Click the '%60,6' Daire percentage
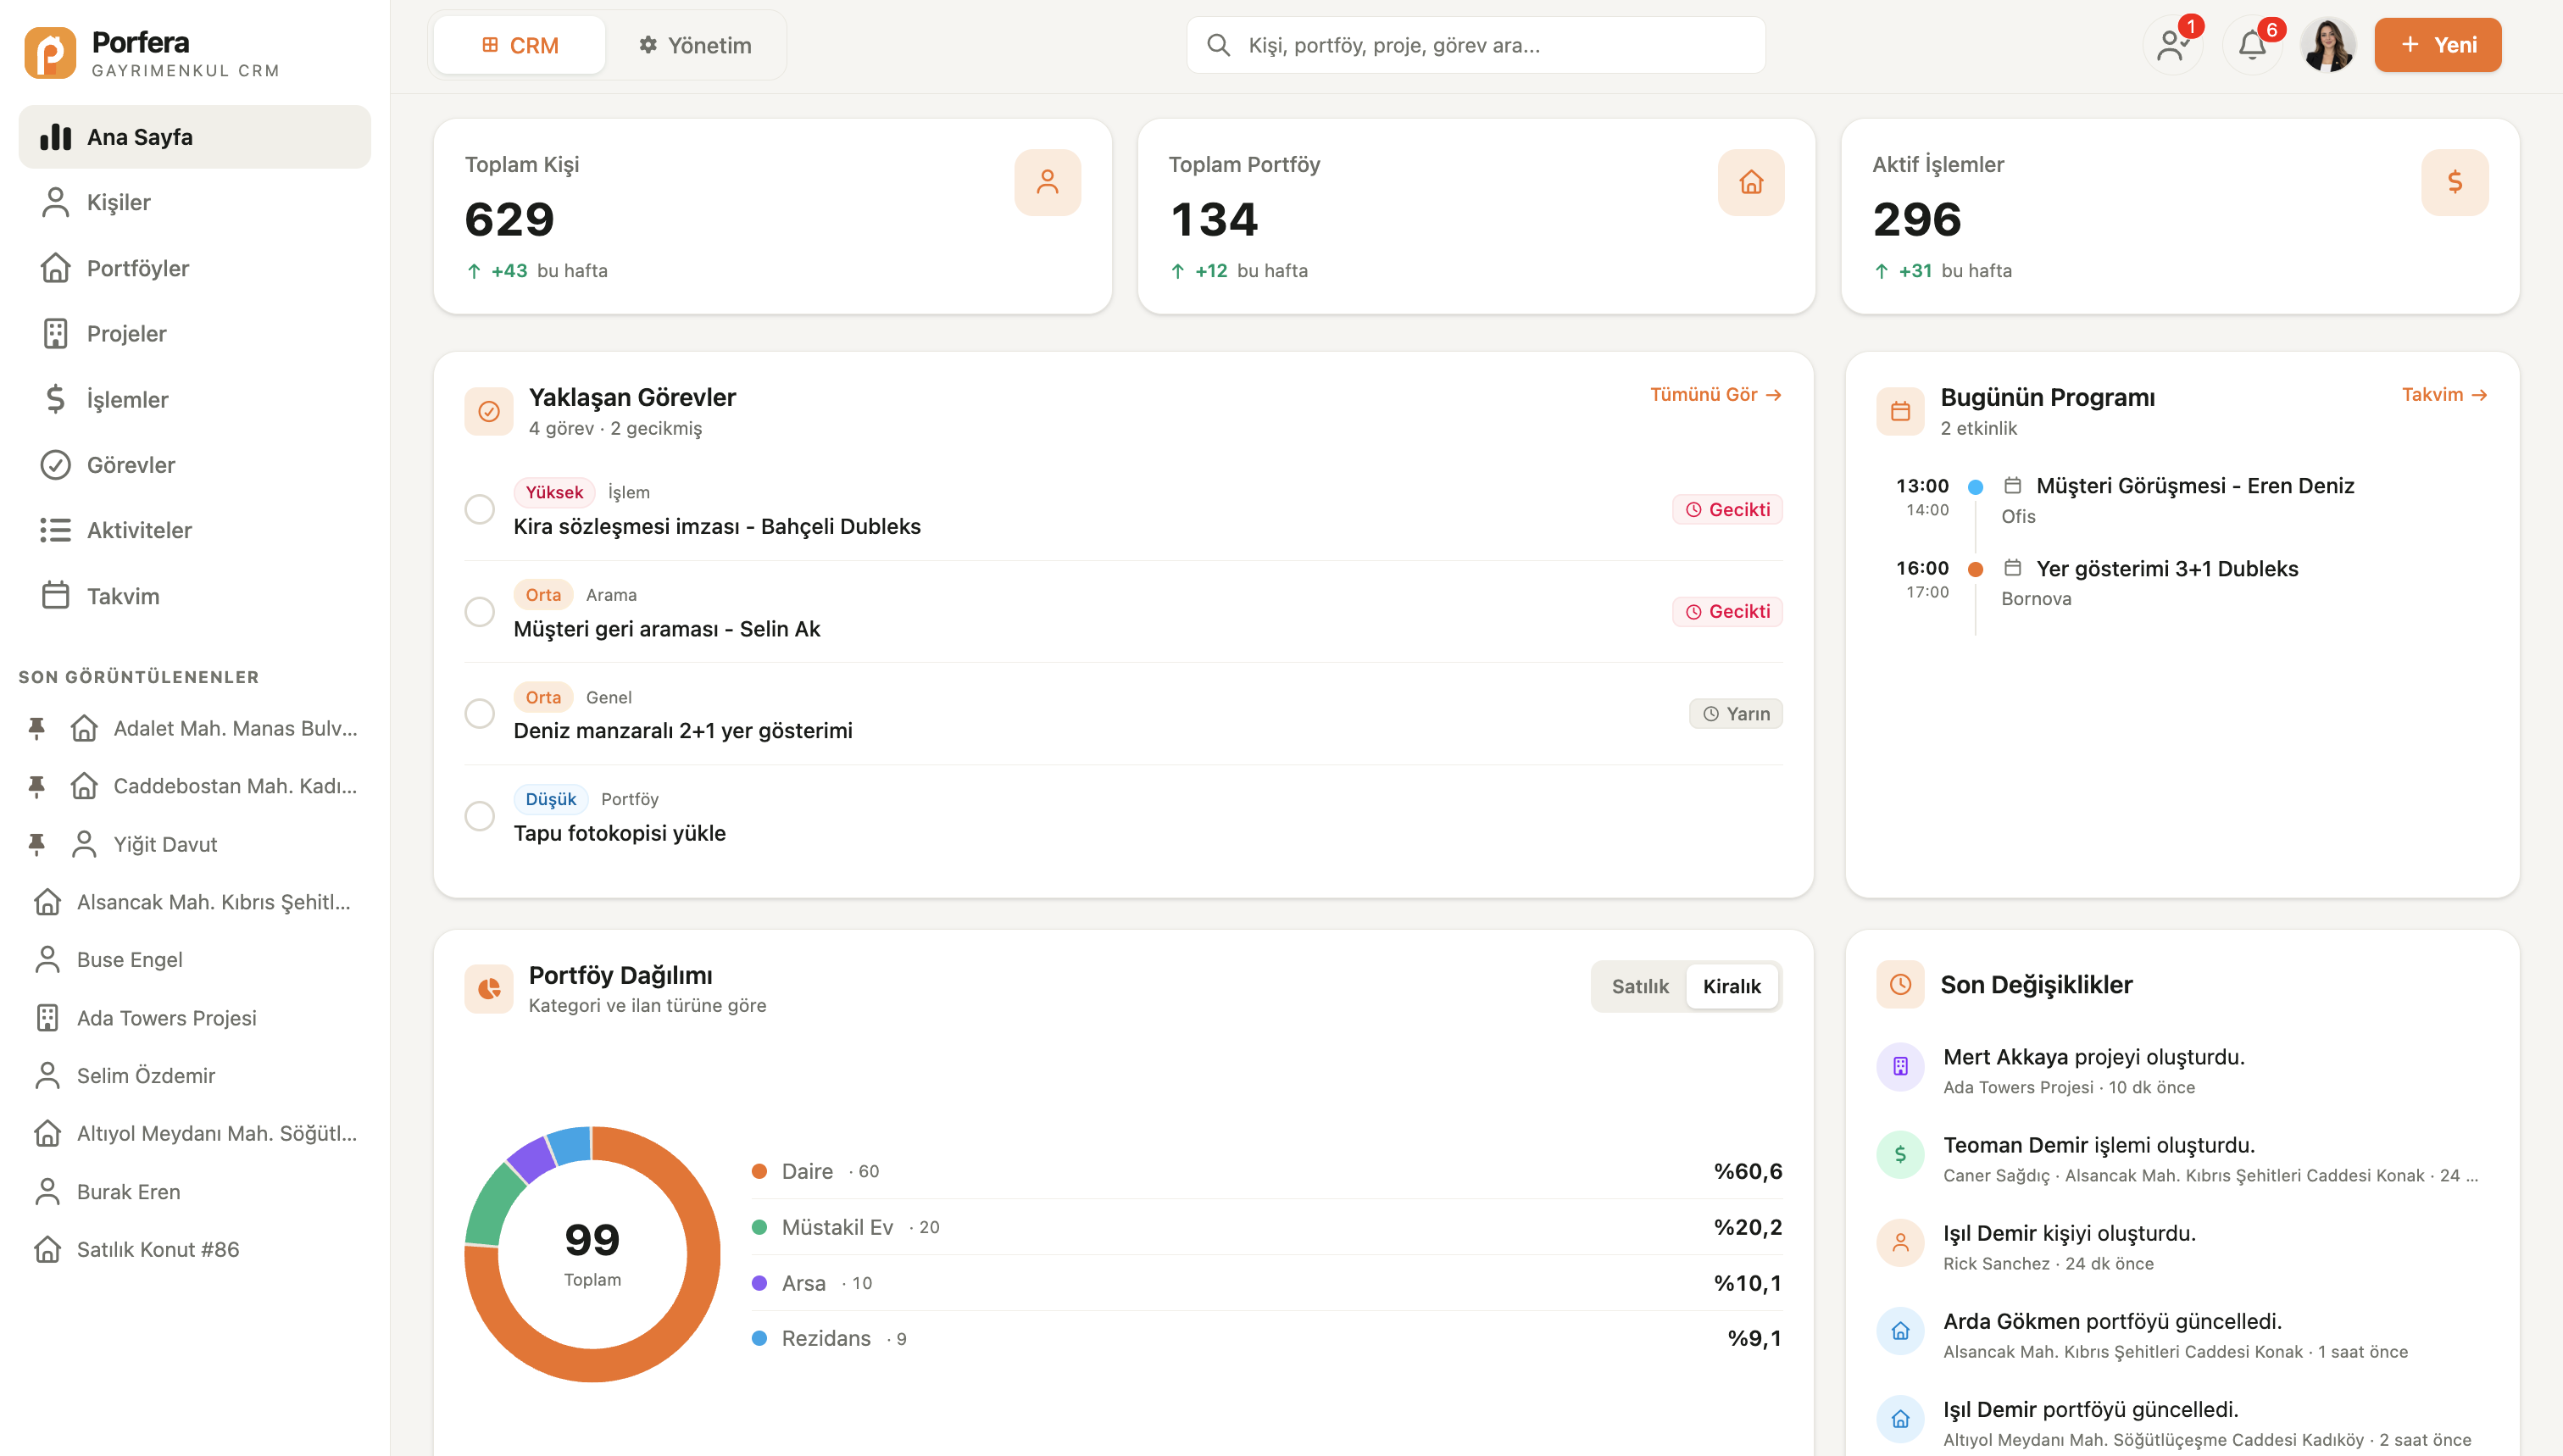 pos(1747,1171)
